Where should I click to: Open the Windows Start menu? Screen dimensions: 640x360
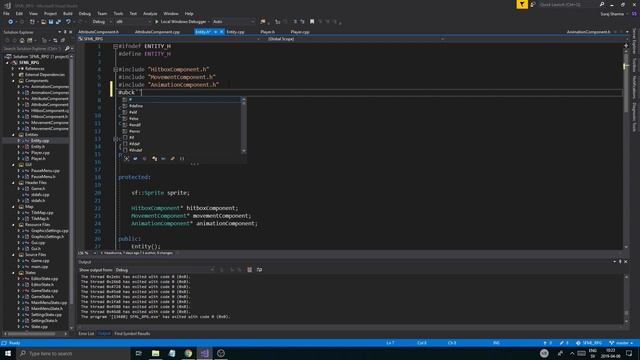8,353
